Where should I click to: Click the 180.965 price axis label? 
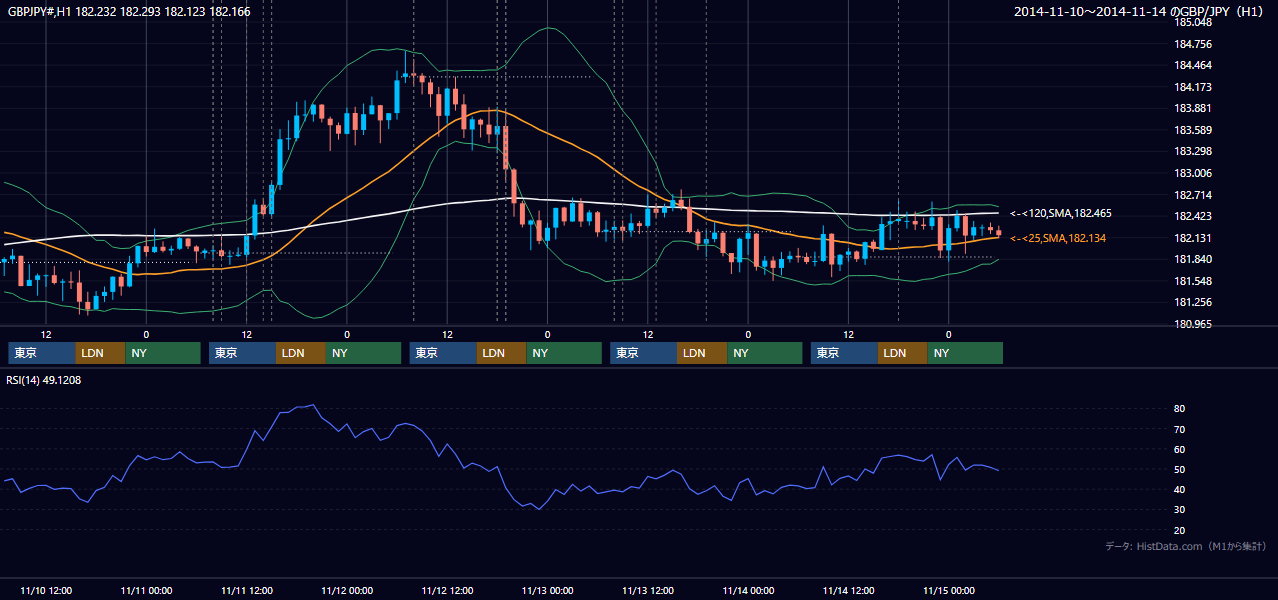tap(1193, 324)
